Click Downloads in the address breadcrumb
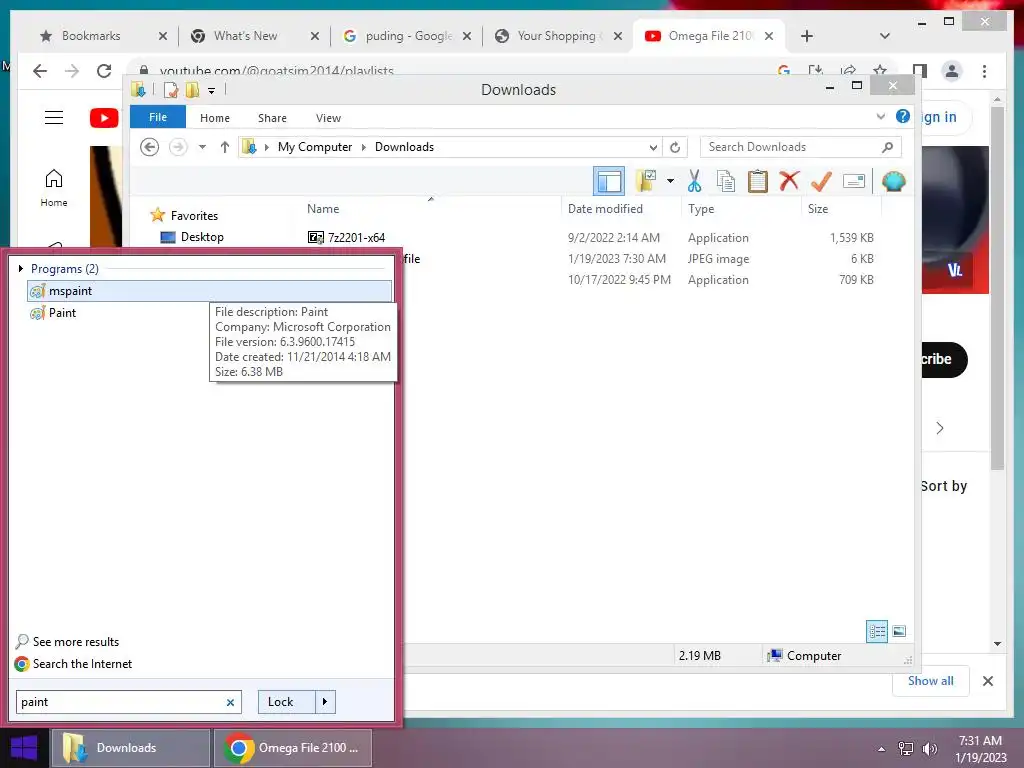 404,147
